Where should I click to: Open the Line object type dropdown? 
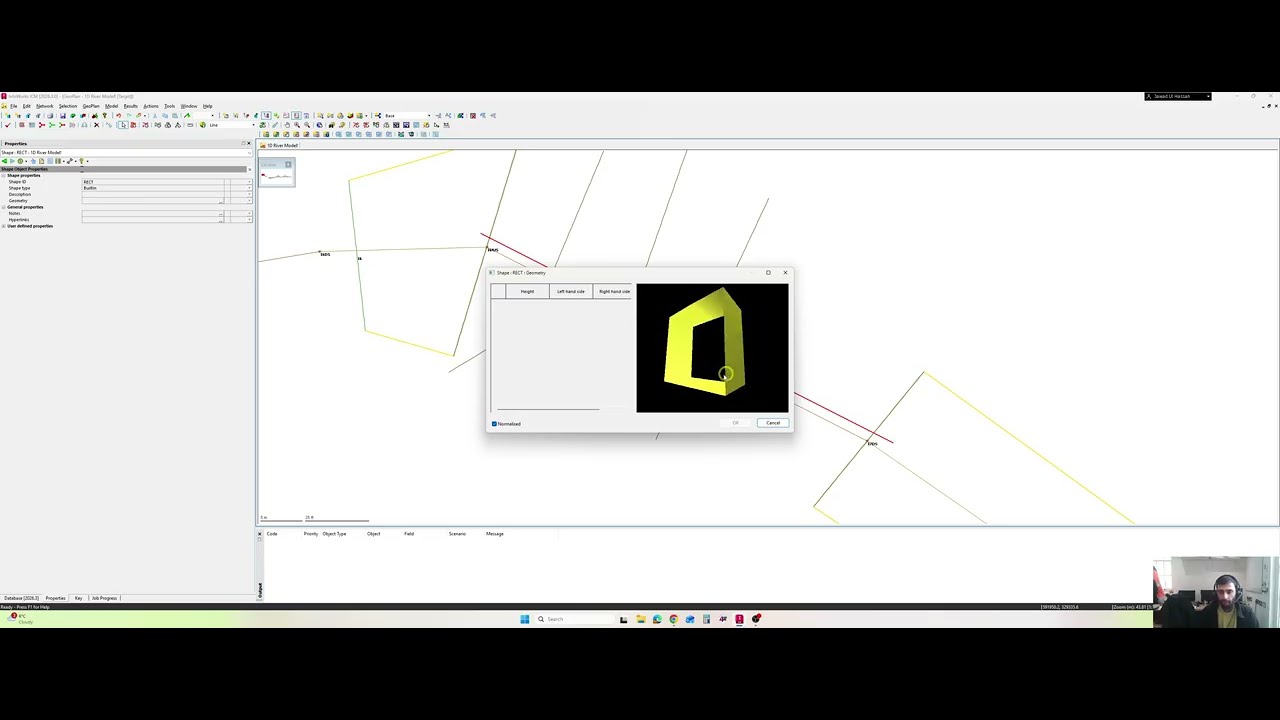point(253,125)
